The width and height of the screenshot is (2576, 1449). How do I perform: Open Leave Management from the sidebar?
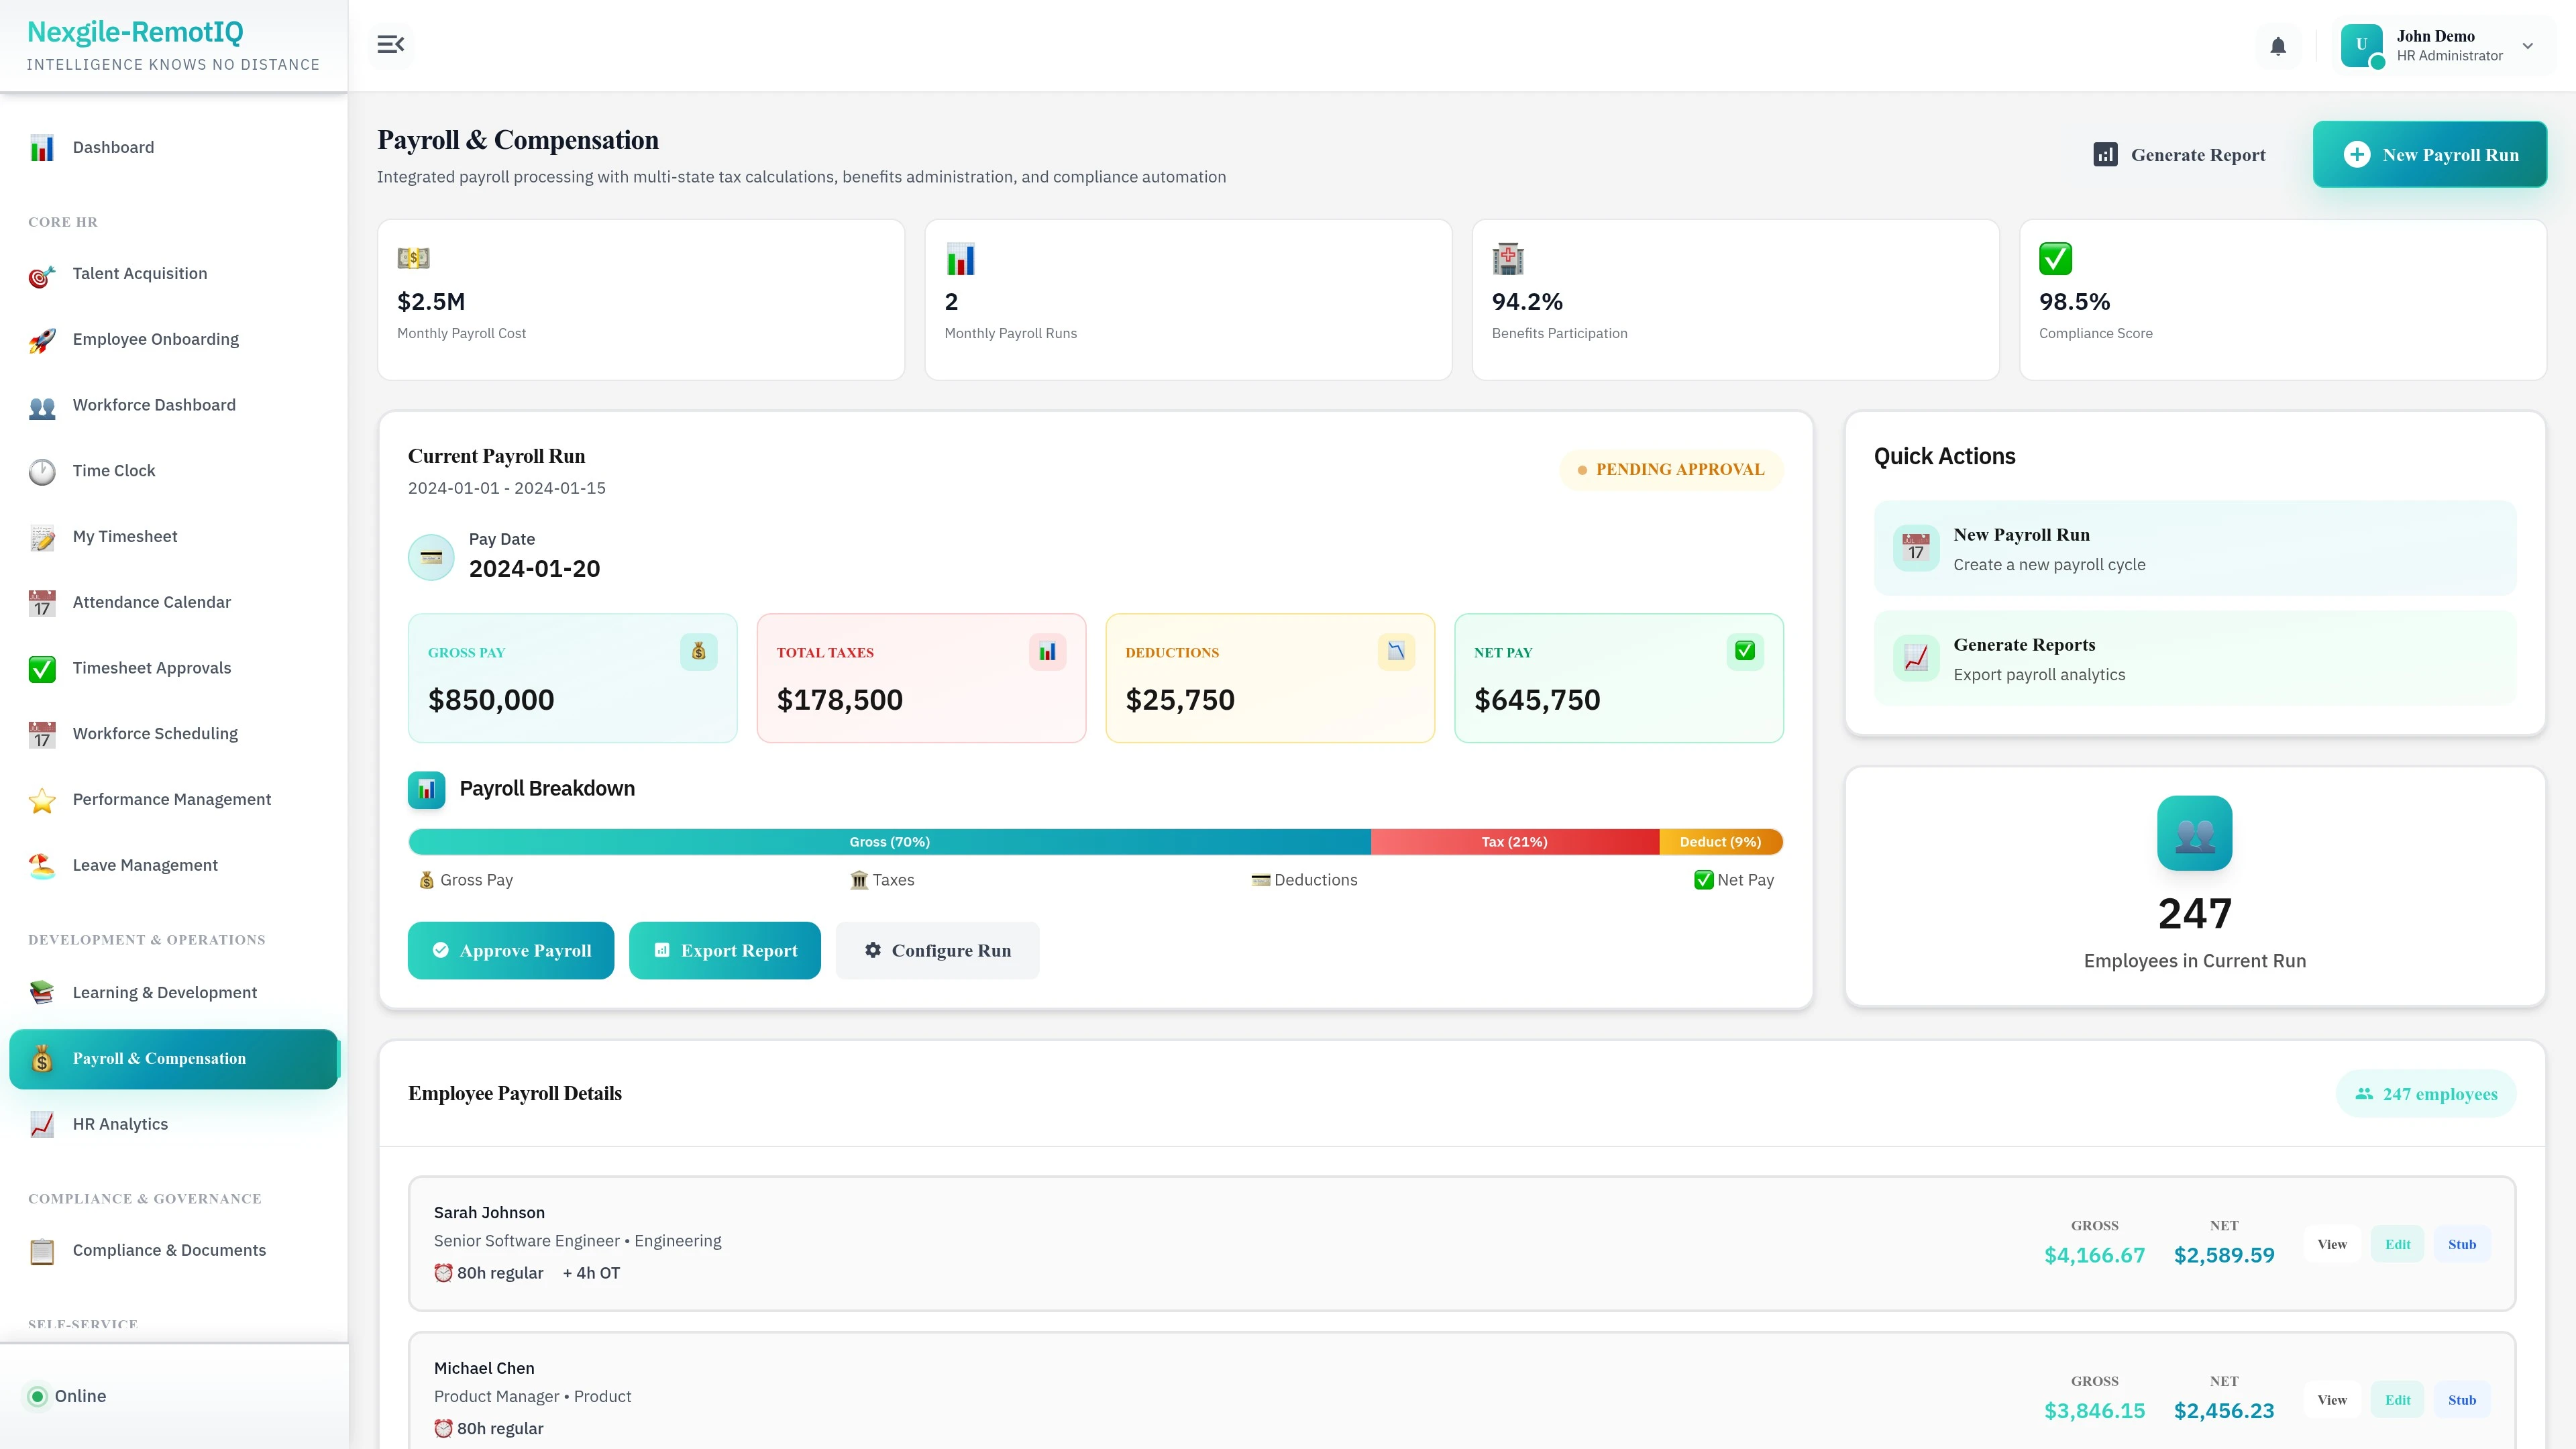coord(145,864)
